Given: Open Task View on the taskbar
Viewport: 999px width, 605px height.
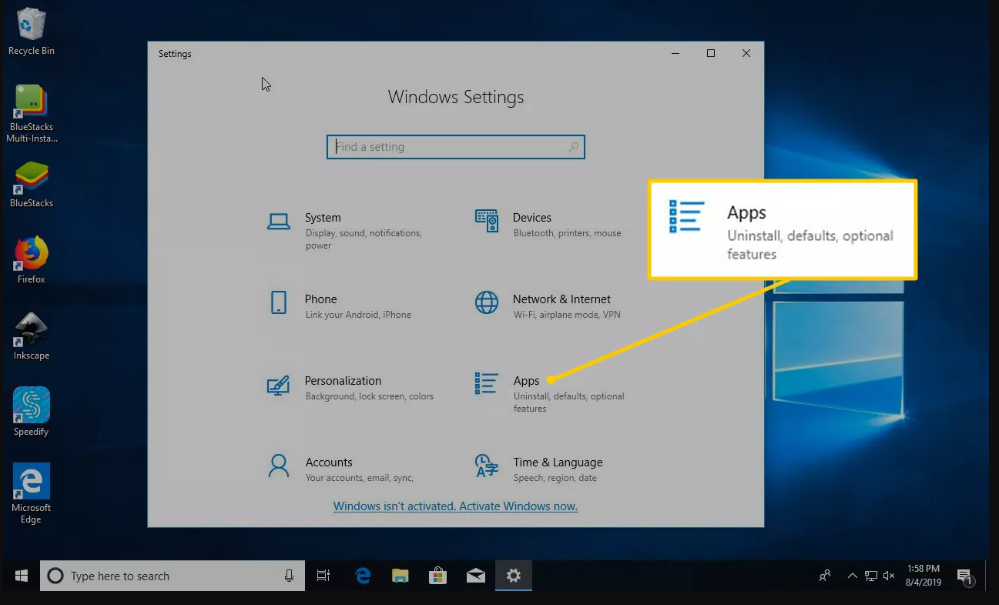Looking at the screenshot, I should pyautogui.click(x=323, y=576).
